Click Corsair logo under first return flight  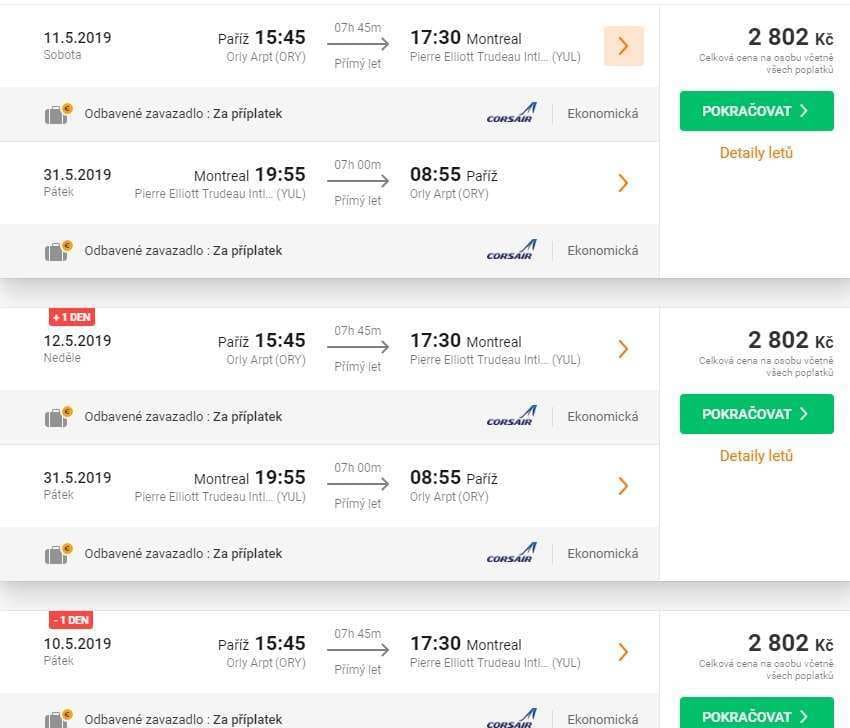[x=511, y=250]
